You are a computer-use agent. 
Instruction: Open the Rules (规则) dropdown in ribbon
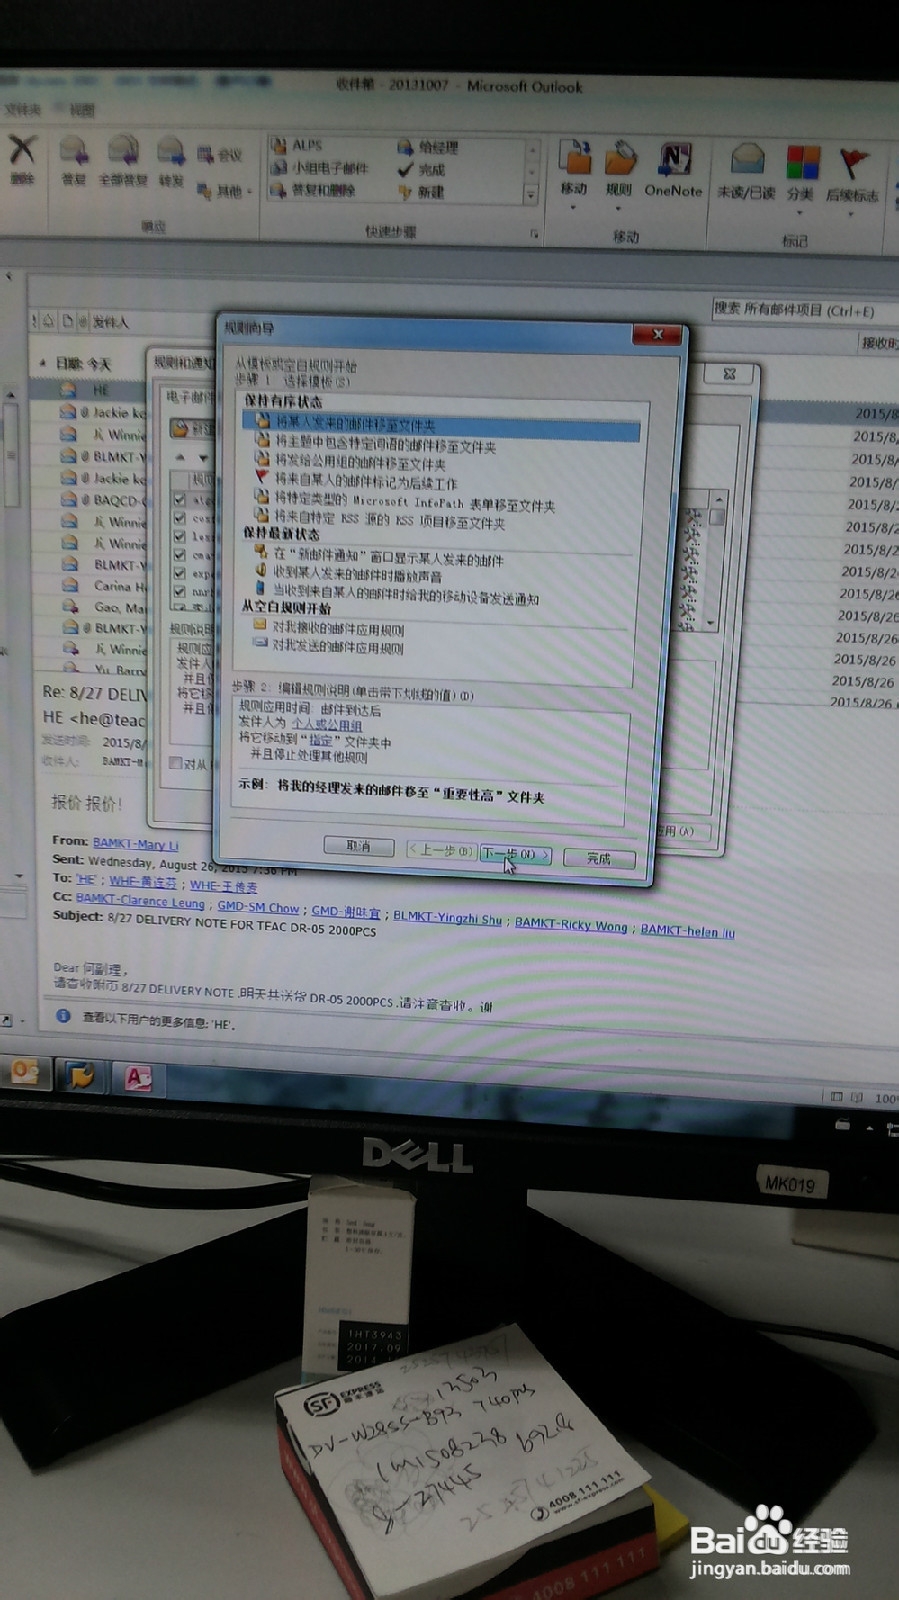(x=618, y=208)
